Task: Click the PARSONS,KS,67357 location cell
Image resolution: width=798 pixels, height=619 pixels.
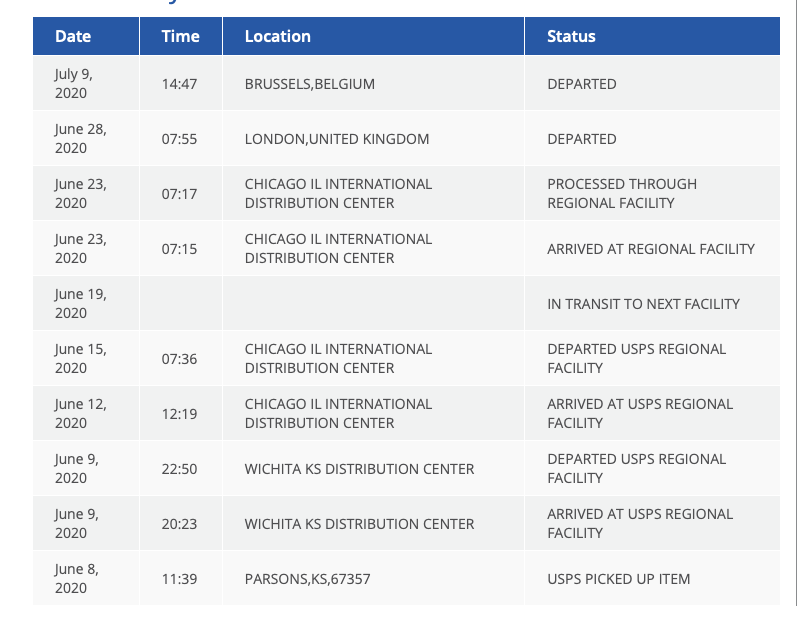Action: point(308,579)
